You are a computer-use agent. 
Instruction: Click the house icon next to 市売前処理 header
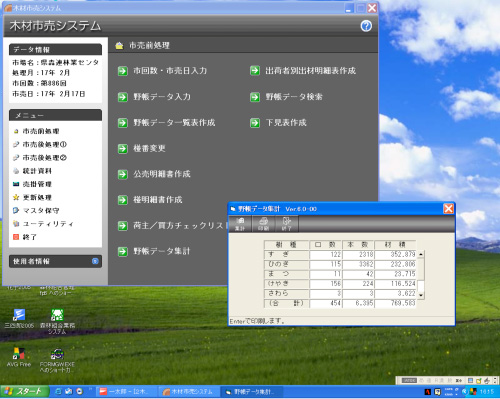(x=119, y=46)
